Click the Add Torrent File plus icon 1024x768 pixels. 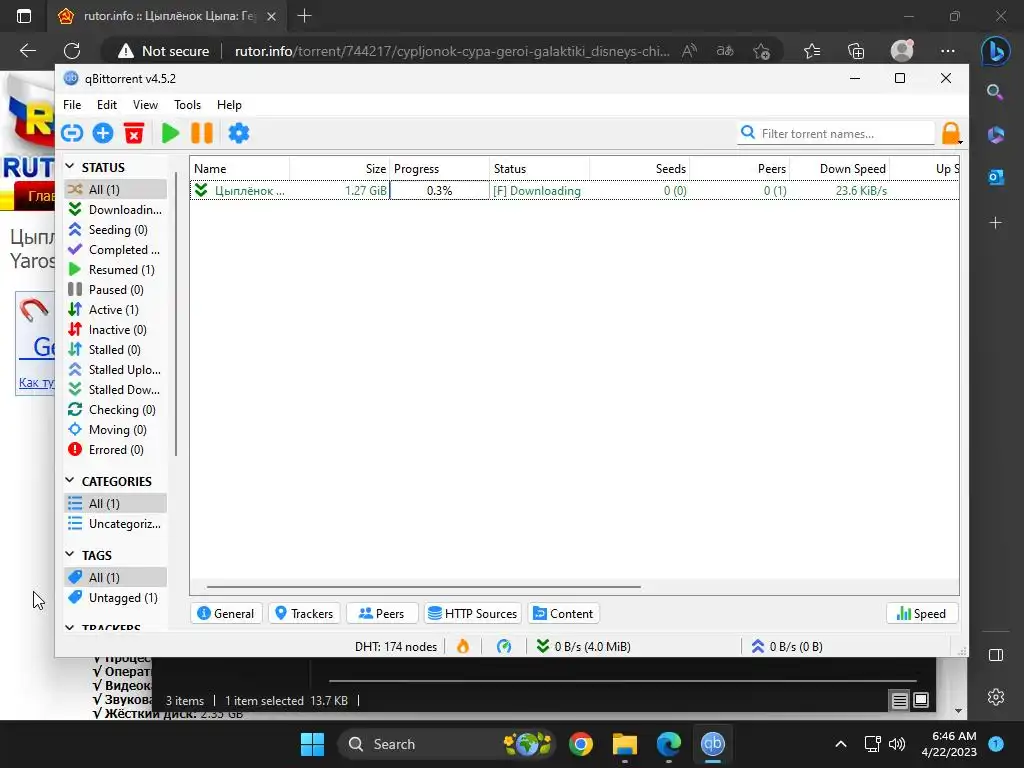coord(103,133)
